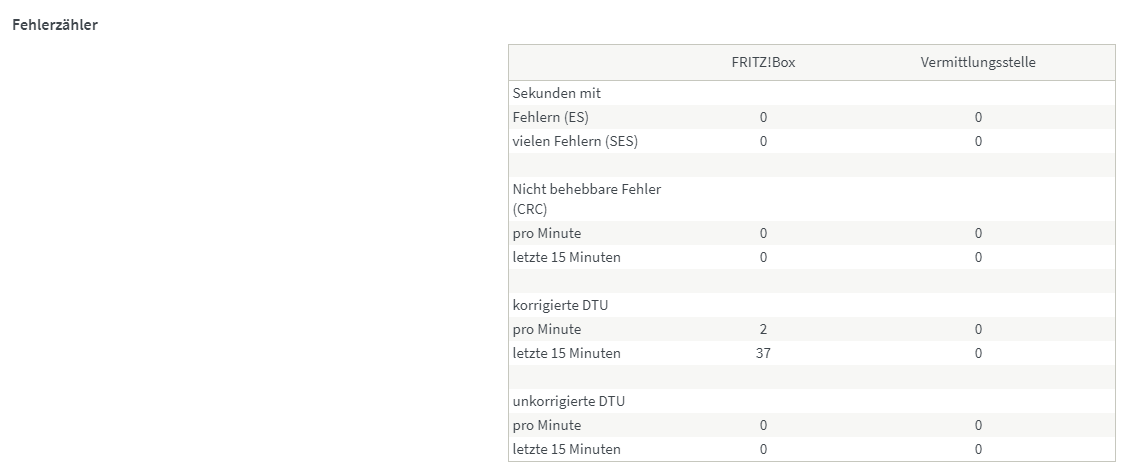Screen dimensions: 1131x468
Task: Click the Fehlern (ES) row label
Action: [550, 118]
